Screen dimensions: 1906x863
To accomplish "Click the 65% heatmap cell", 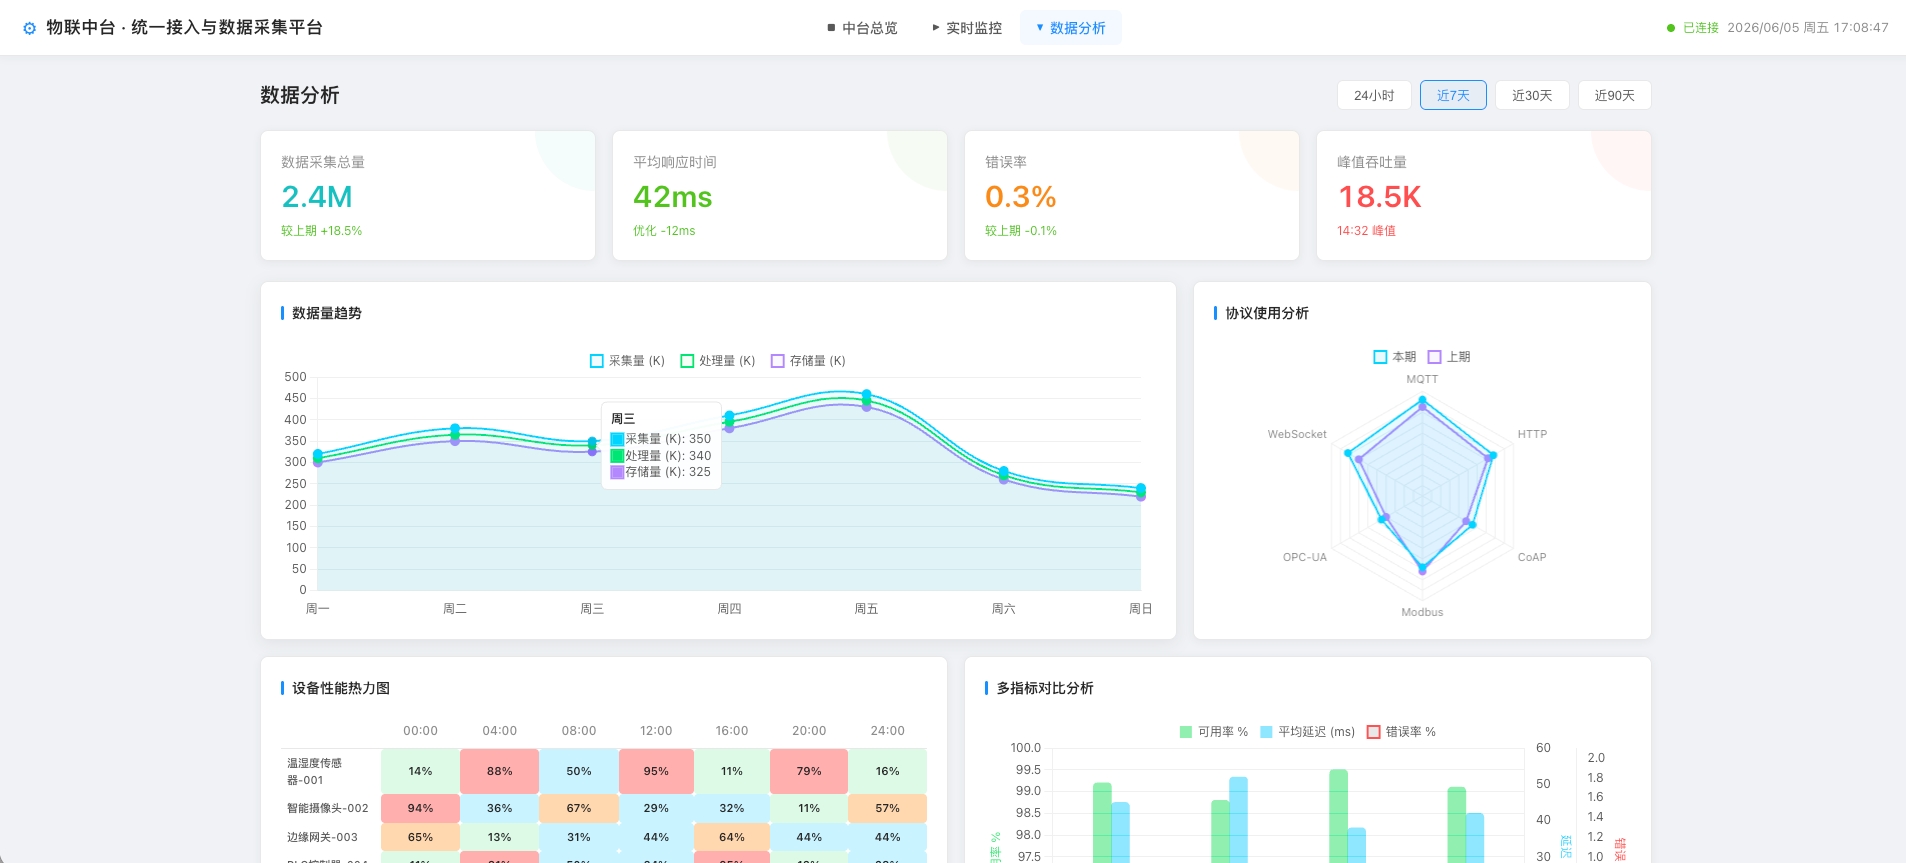I will [421, 837].
